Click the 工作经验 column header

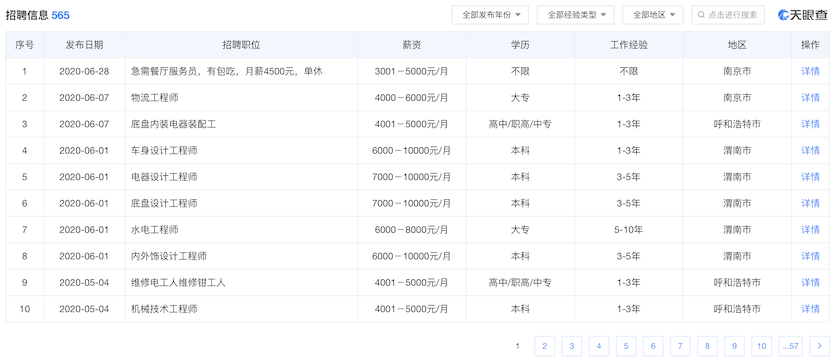point(629,45)
